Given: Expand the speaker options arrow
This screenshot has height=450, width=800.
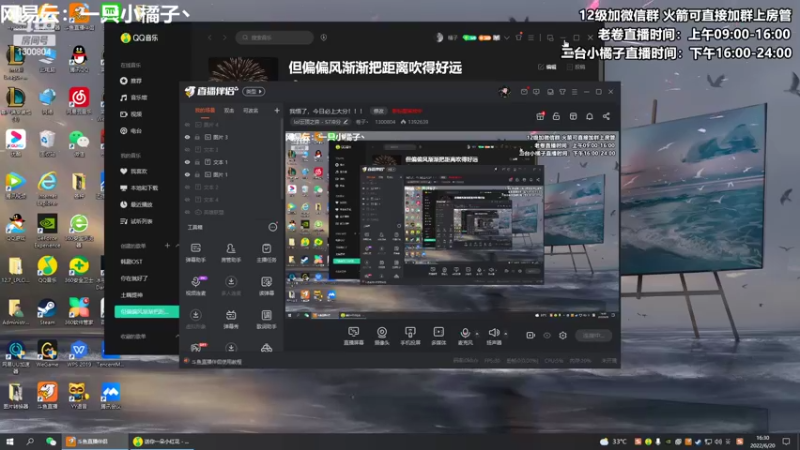Looking at the screenshot, I should point(506,334).
